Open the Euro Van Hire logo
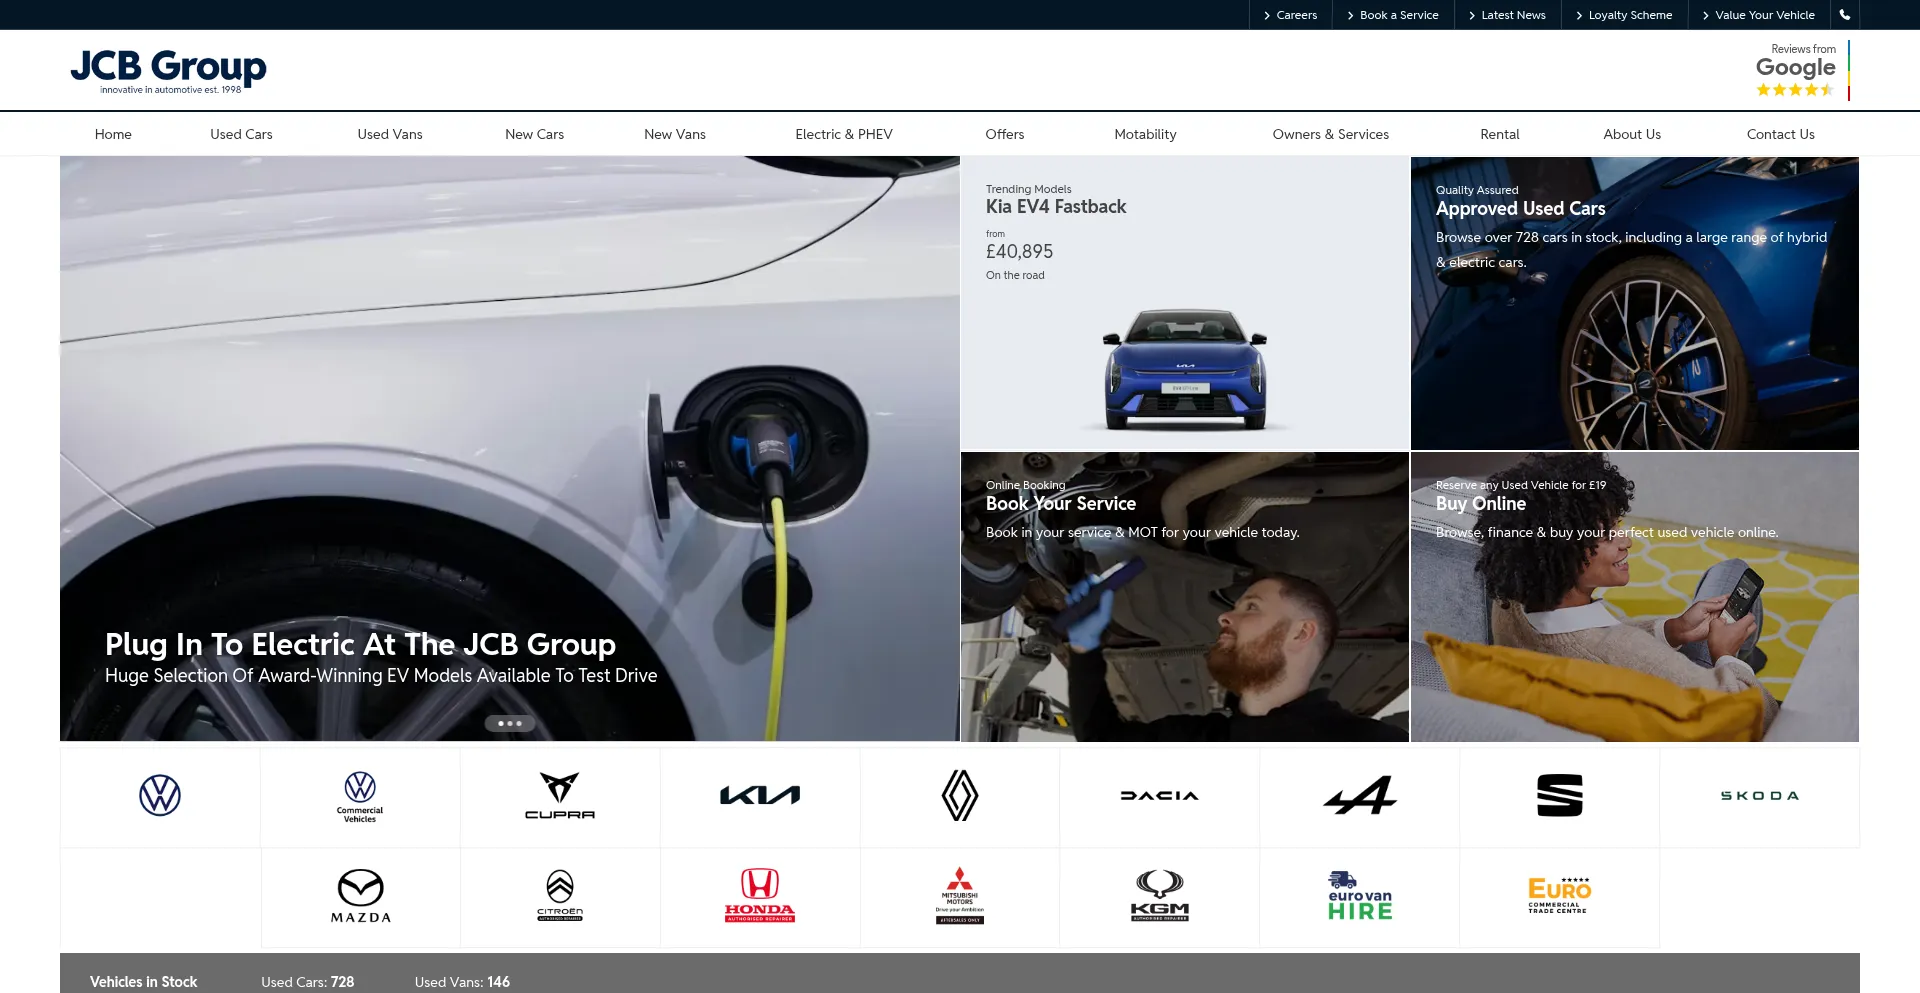The height and width of the screenshot is (993, 1920). [1360, 895]
